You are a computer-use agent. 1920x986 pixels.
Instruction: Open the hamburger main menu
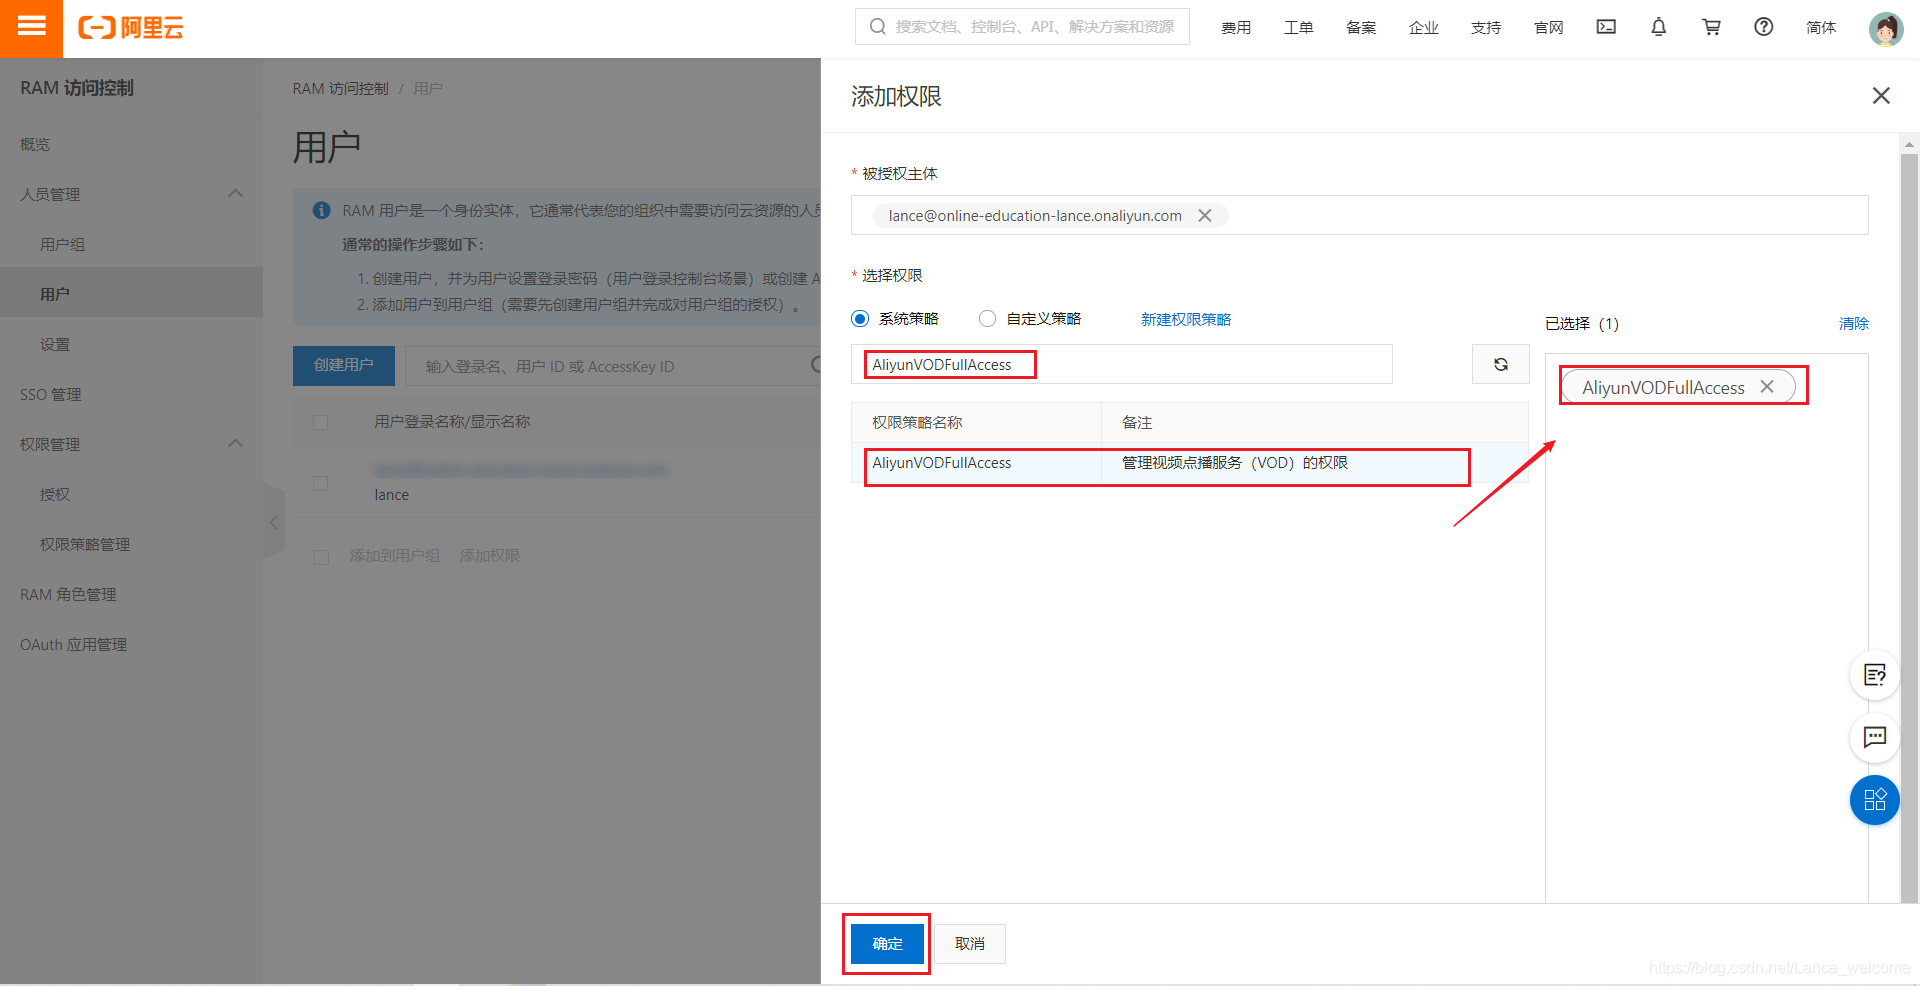(31, 27)
